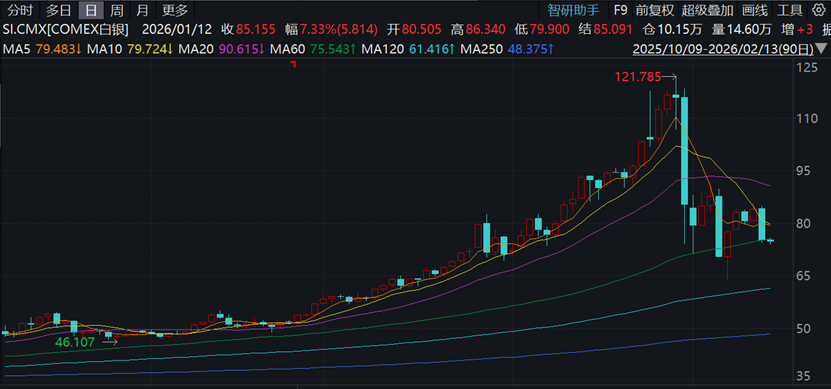Screen dimensions: 831x389
Task: Switch to 分时 intraday tab
Action: coord(20,10)
